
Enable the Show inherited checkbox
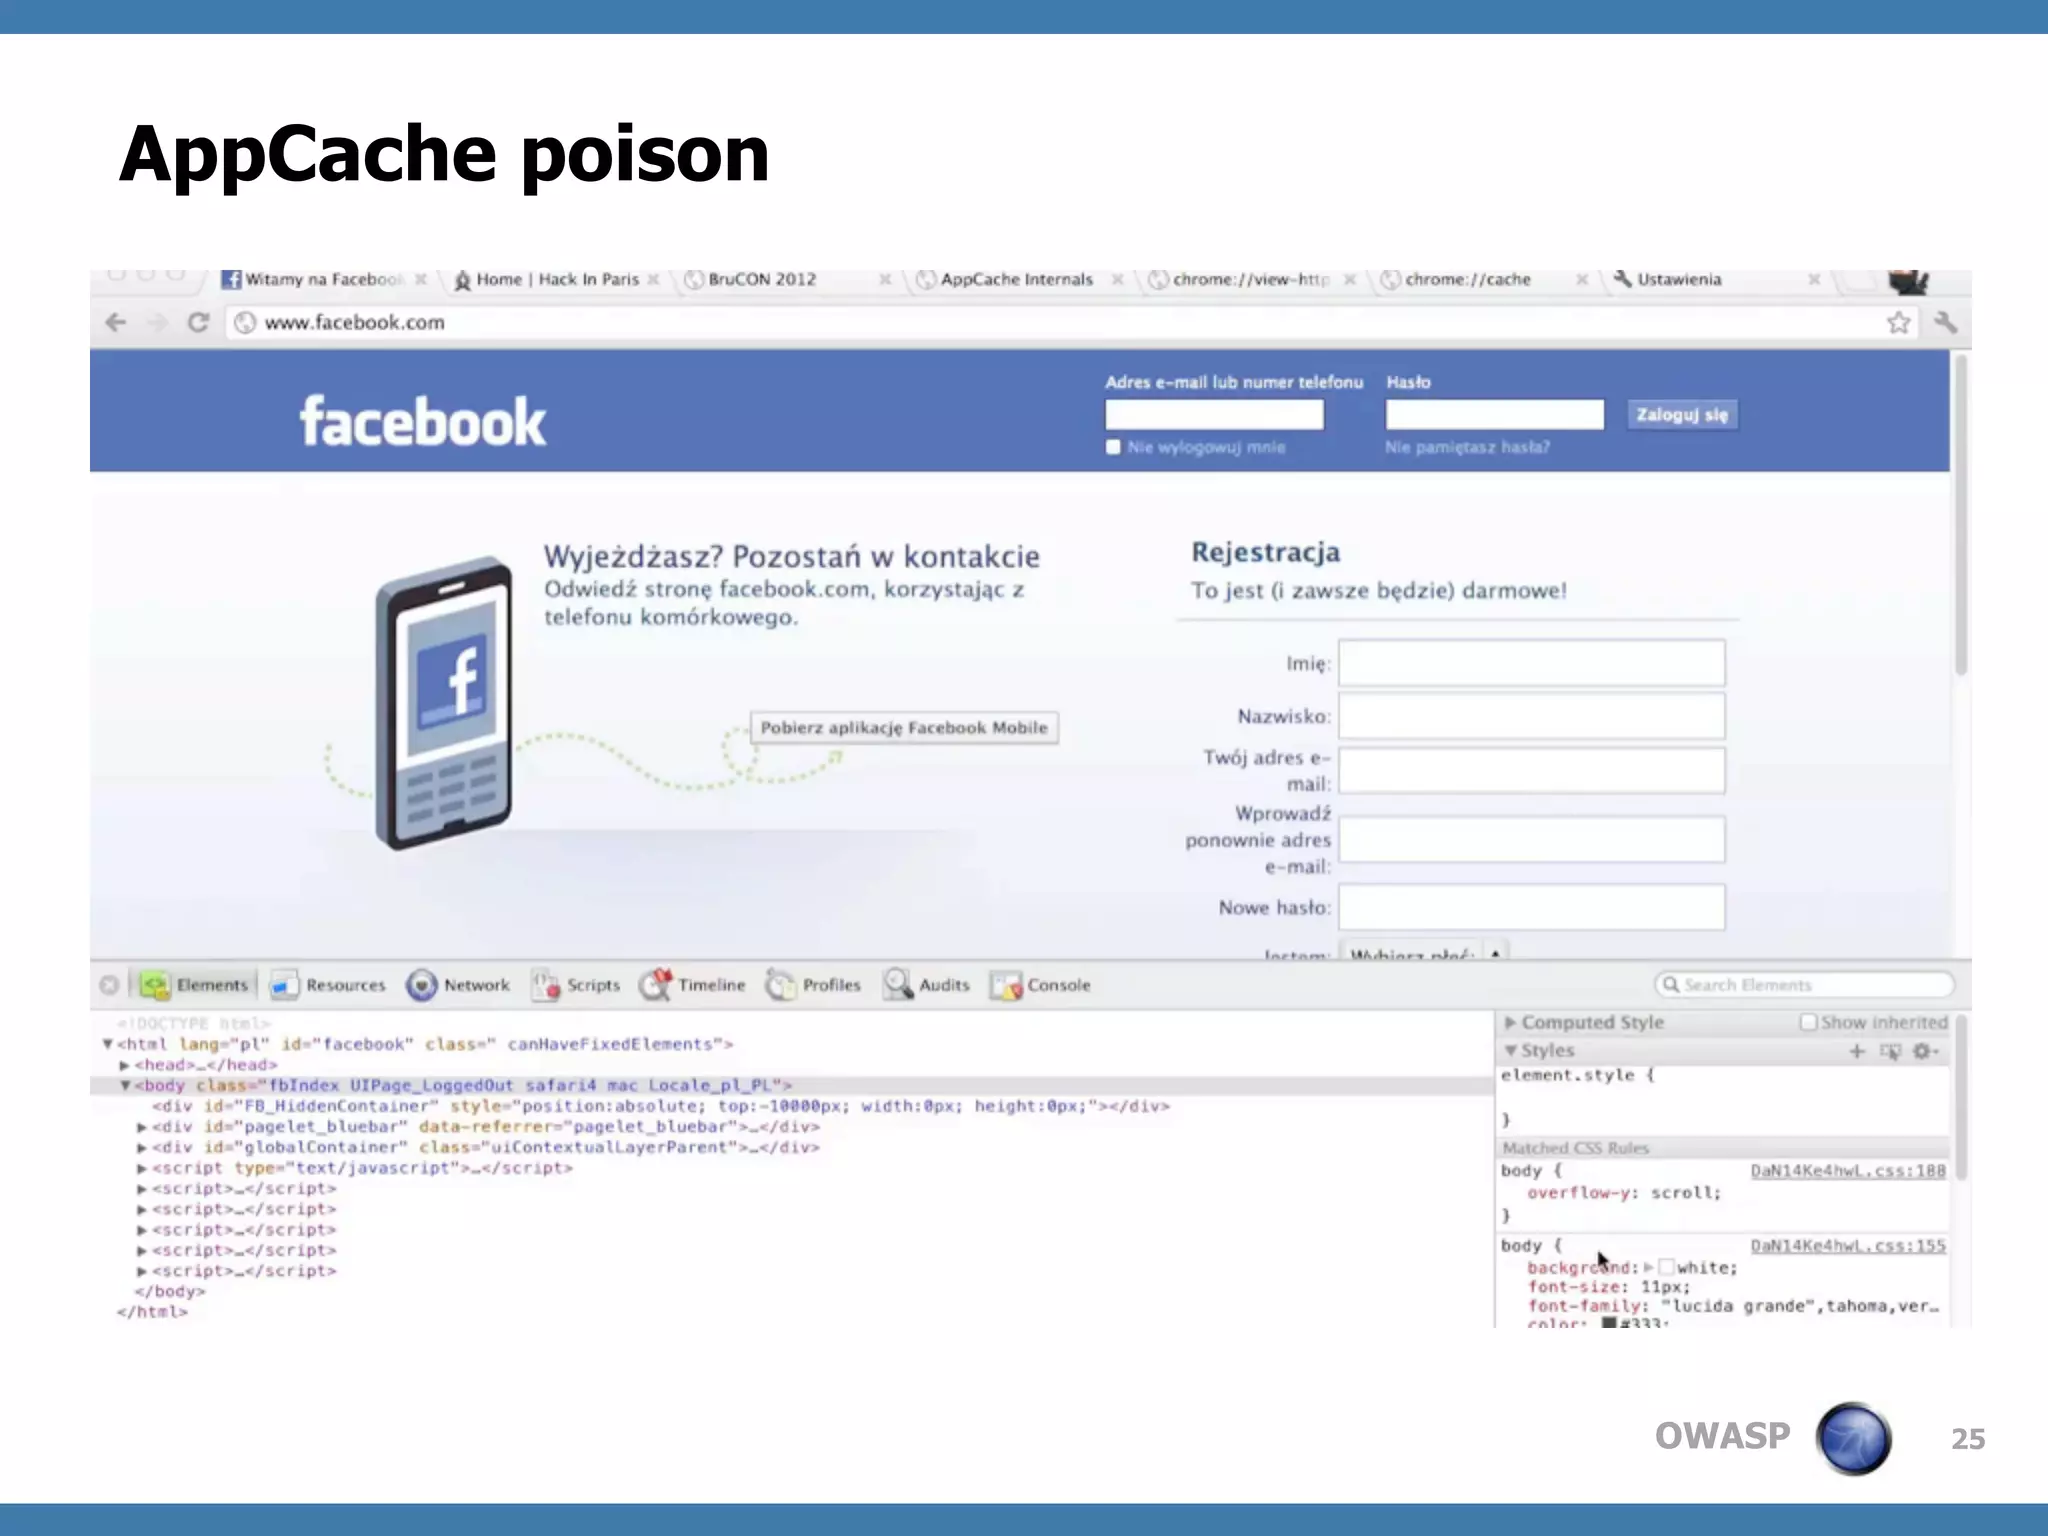(1808, 1022)
